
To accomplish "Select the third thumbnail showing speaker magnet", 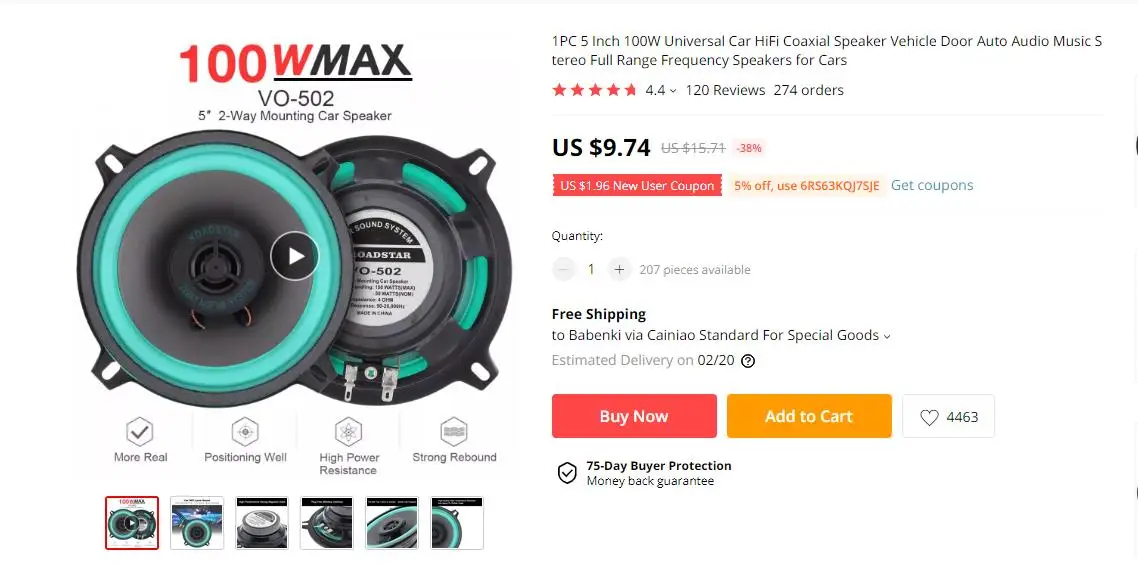I will point(261,522).
